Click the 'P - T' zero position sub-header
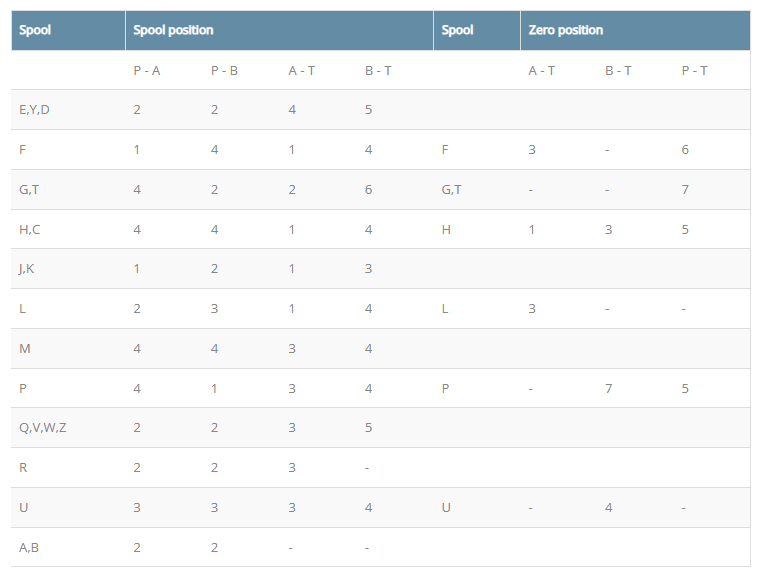Viewport: 762px width, 576px height. tap(694, 70)
